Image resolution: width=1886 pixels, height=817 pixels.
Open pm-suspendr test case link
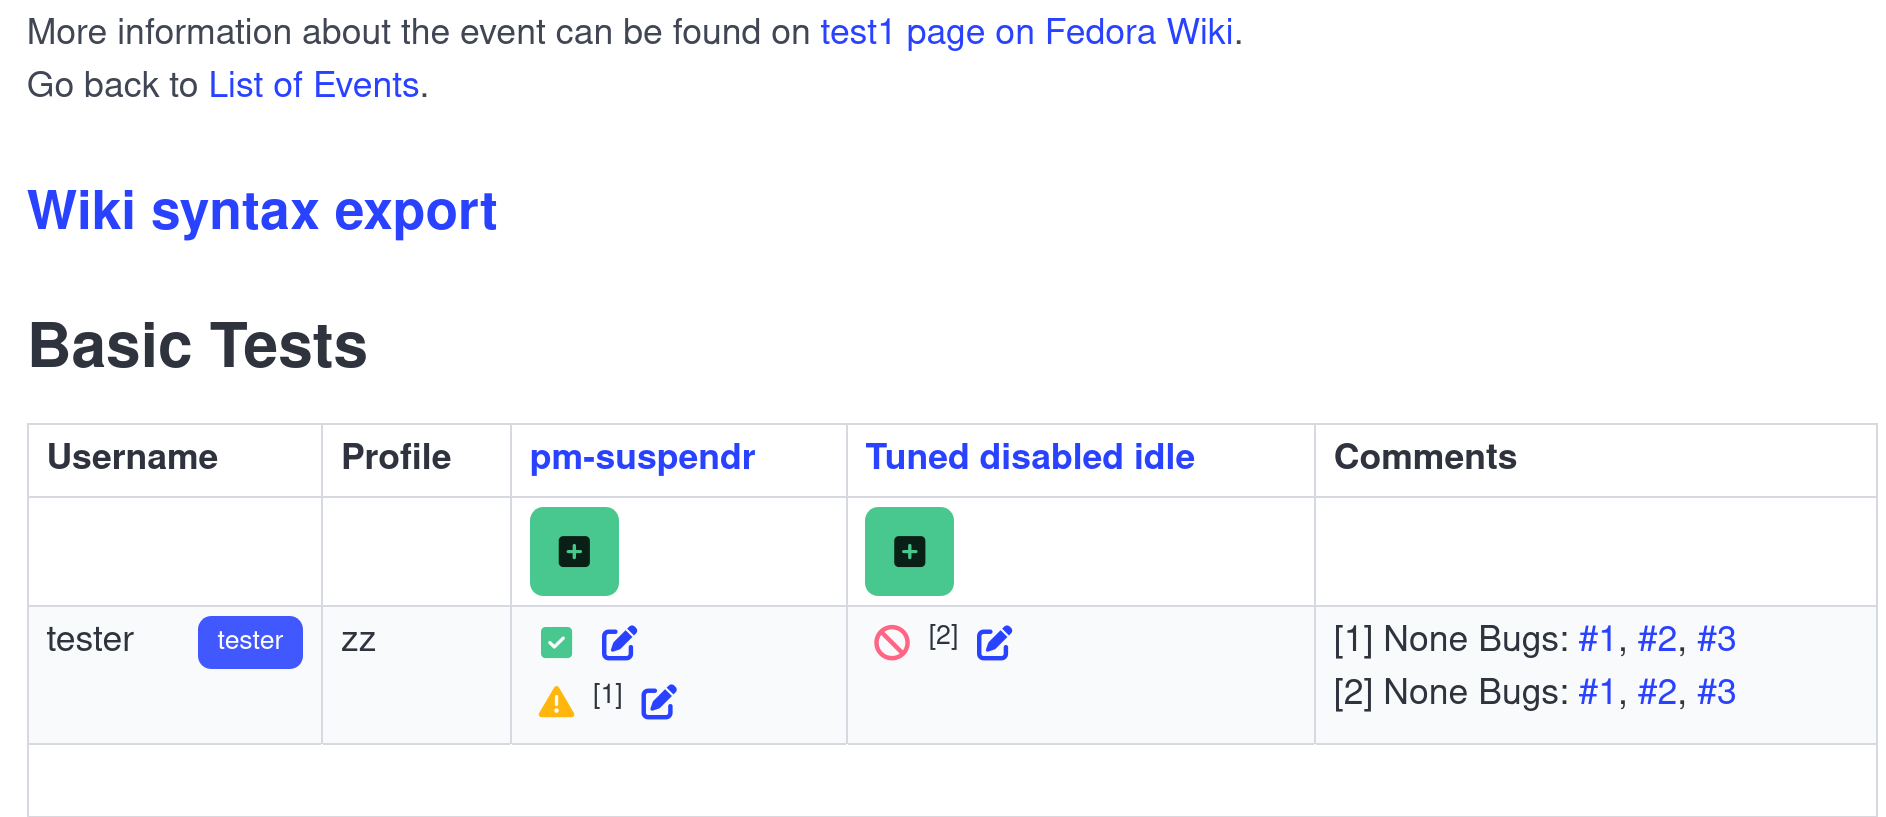[642, 457]
